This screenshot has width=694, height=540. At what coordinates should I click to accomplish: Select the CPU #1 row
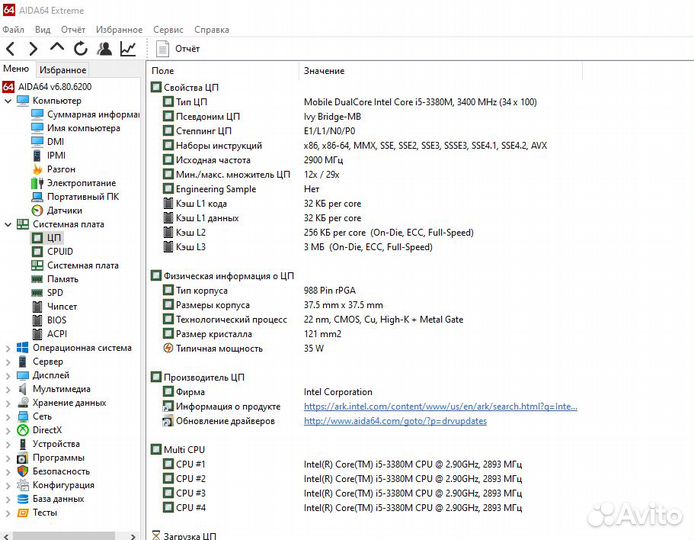[342, 464]
